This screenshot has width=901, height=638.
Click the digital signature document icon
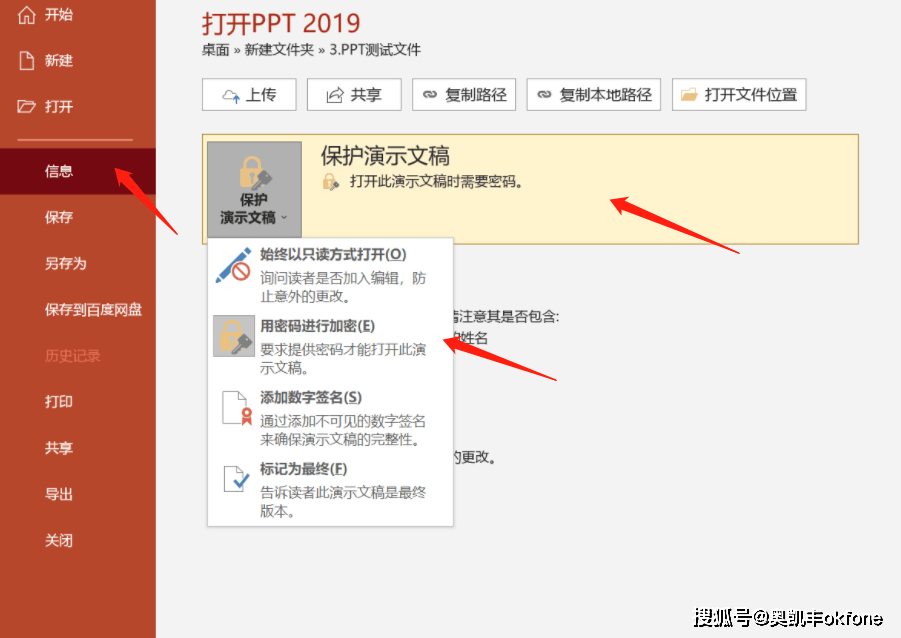pos(237,408)
